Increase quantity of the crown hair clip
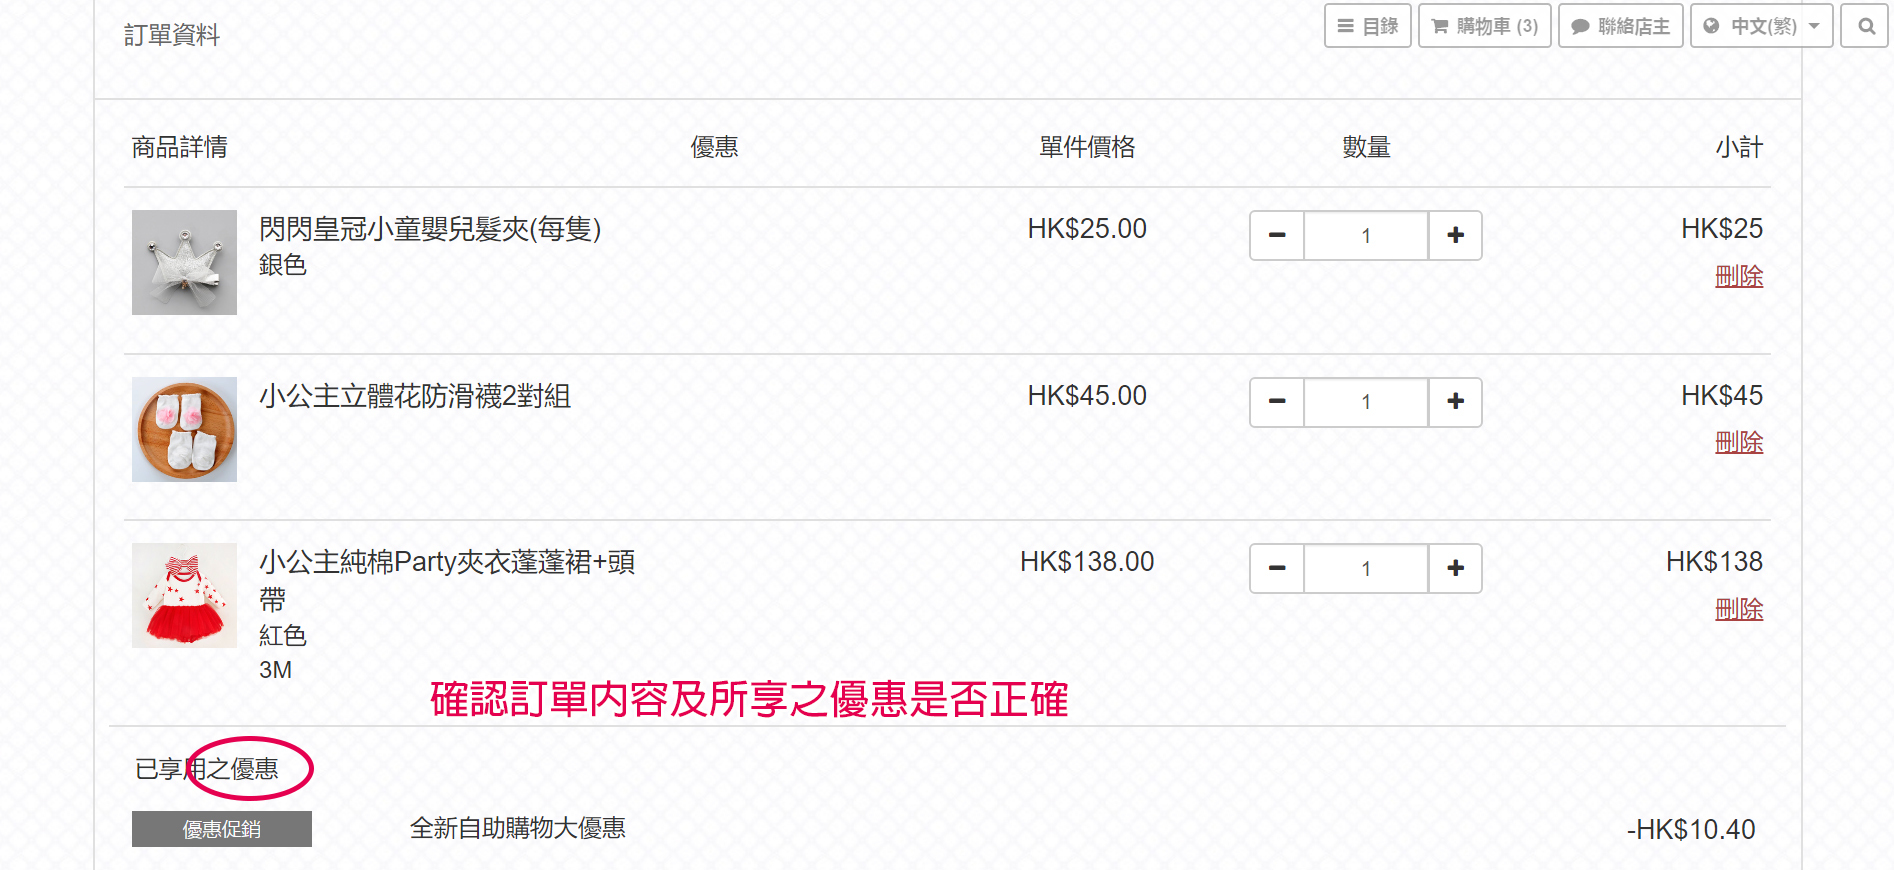 (1455, 235)
